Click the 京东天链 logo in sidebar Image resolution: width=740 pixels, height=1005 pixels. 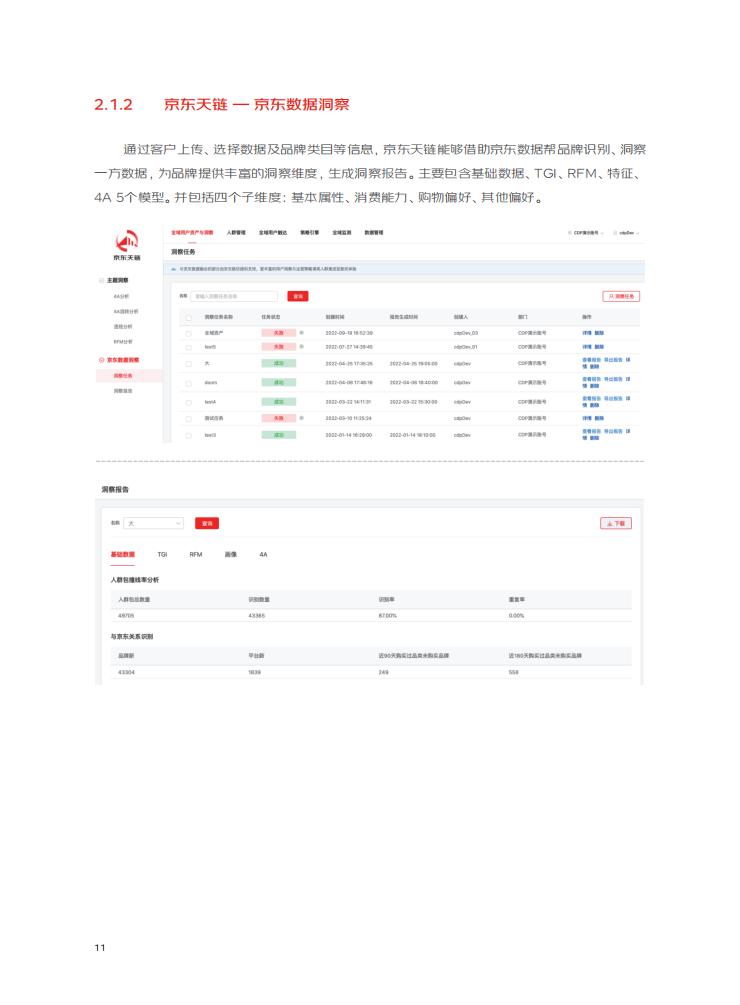click(x=127, y=245)
